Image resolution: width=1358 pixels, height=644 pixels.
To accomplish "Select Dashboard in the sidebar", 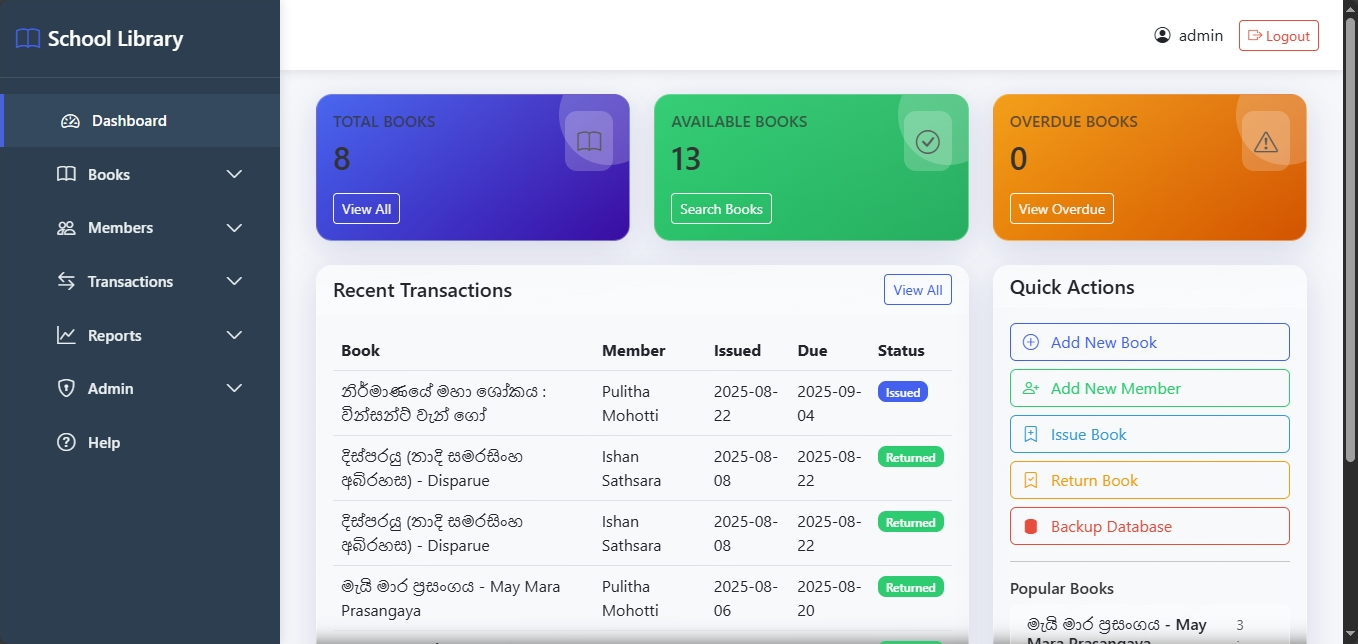I will [128, 120].
